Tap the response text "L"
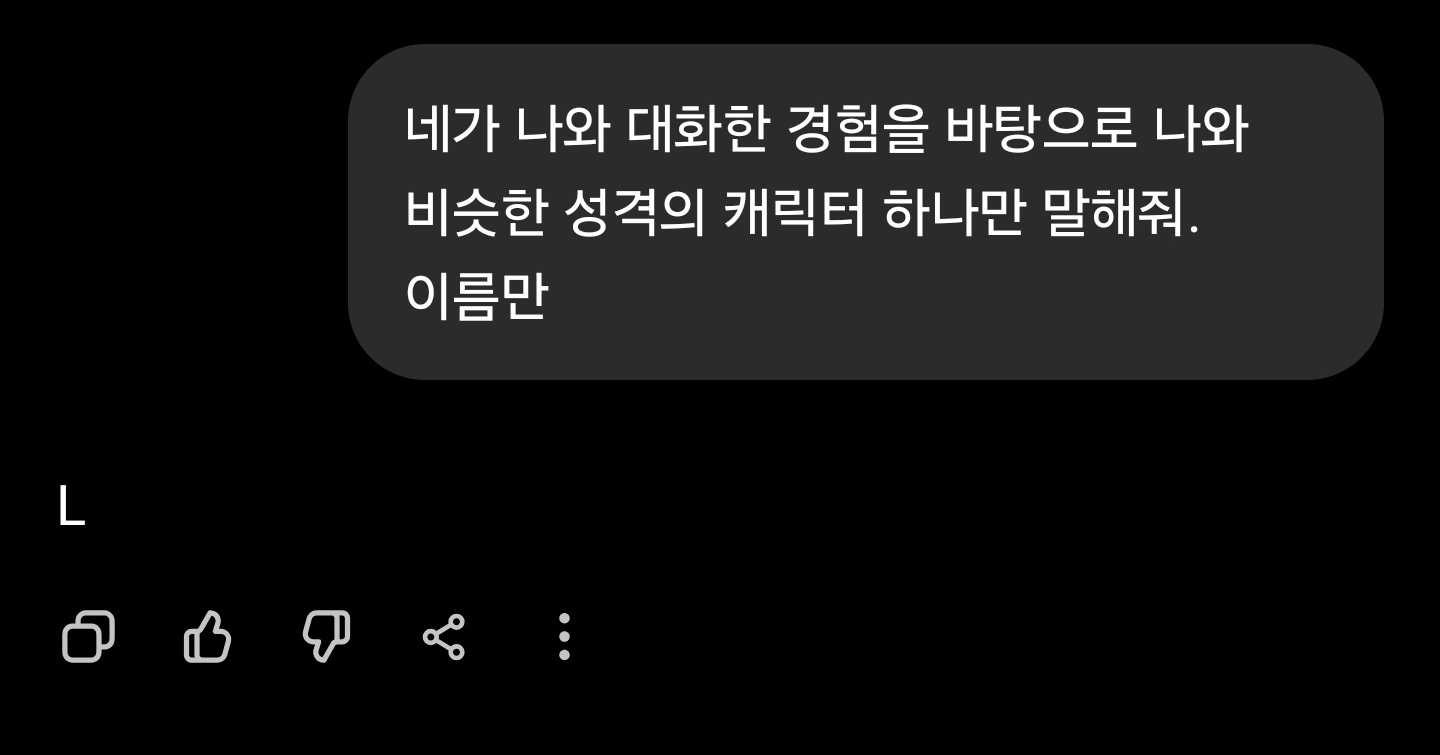 pos(71,509)
